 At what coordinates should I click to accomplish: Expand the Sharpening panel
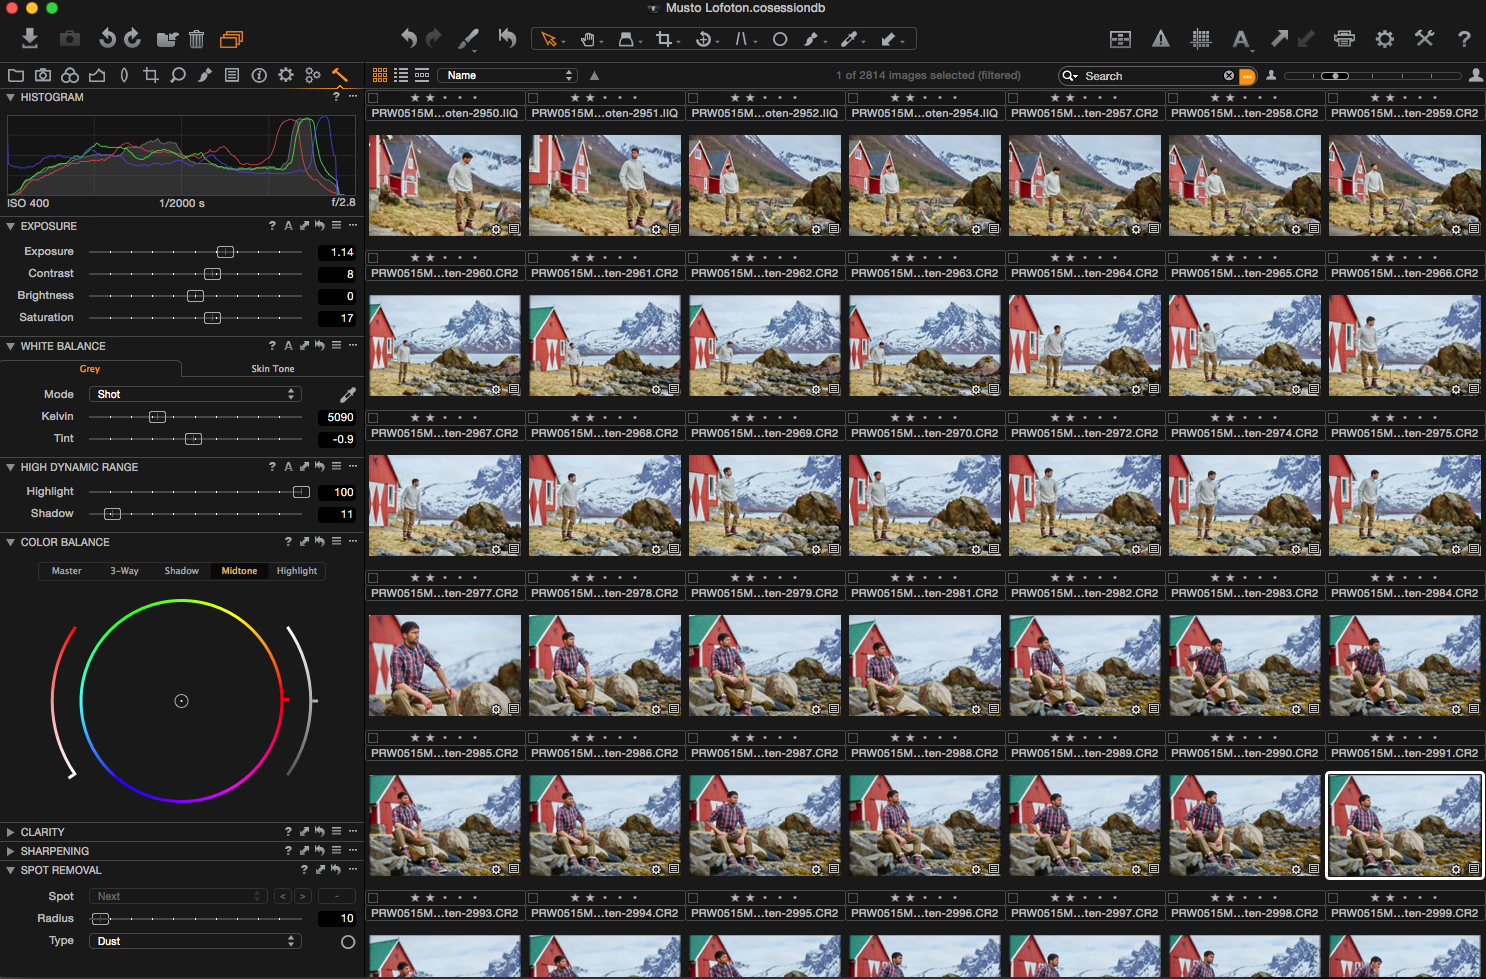pyautogui.click(x=10, y=851)
